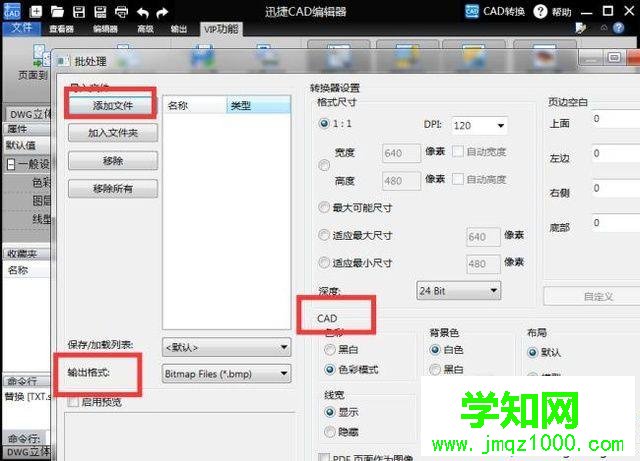Tick the 自动宽度 checkbox

[458, 152]
